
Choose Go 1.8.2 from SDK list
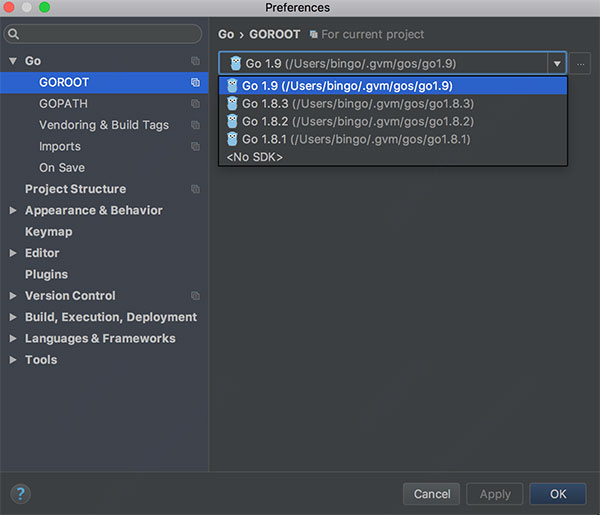[x=393, y=121]
